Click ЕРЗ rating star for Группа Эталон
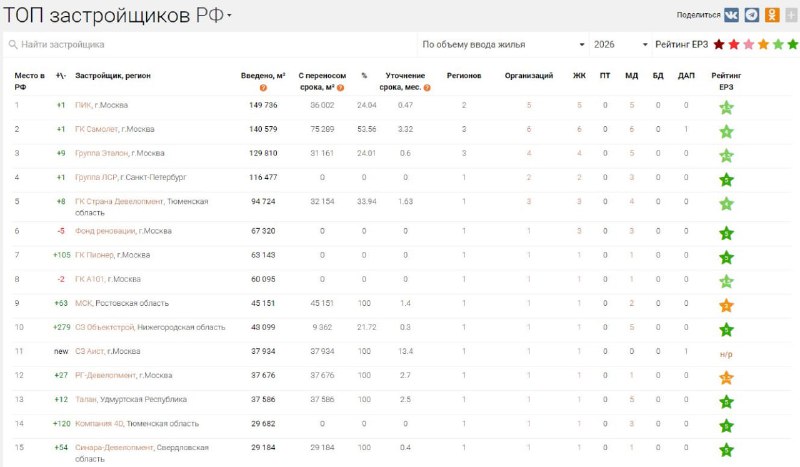Image resolution: width=800 pixels, height=467 pixels. (x=726, y=156)
